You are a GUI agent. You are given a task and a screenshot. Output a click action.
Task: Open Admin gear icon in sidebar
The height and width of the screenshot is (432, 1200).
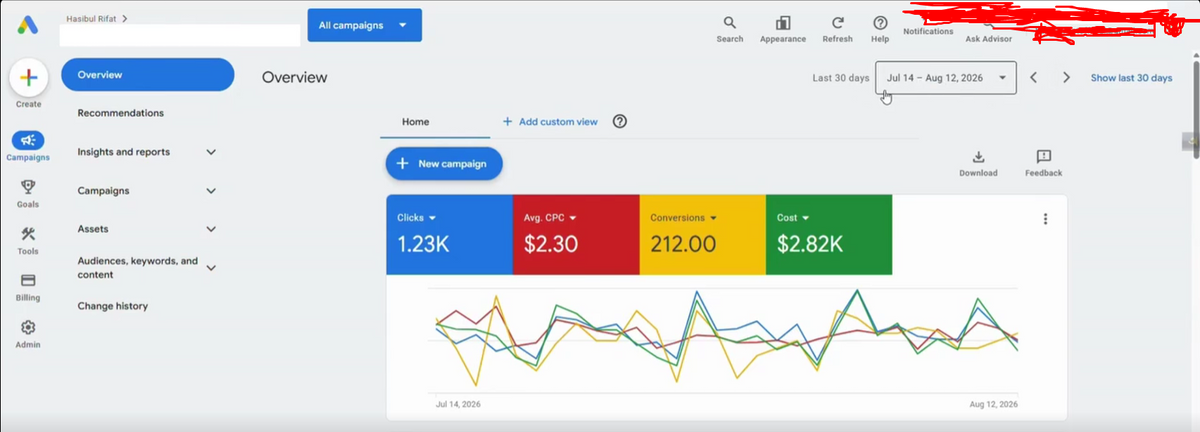[x=28, y=327]
